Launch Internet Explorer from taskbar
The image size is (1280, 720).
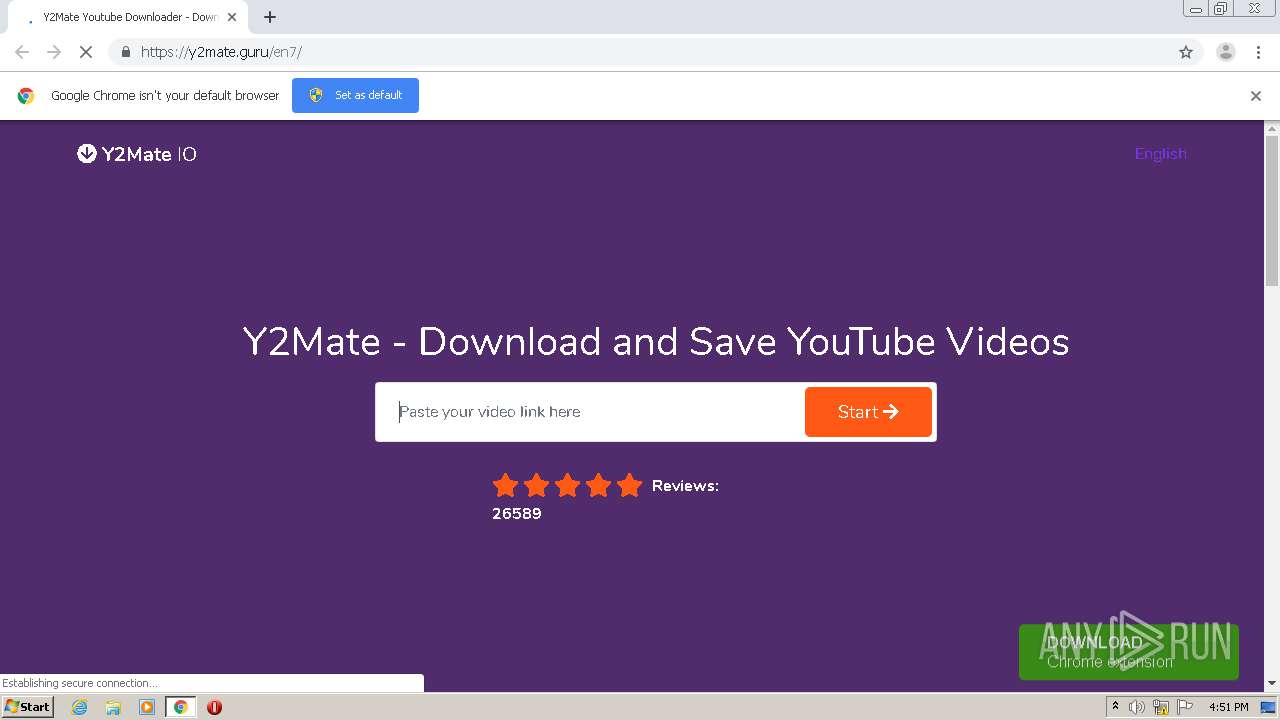pos(80,707)
